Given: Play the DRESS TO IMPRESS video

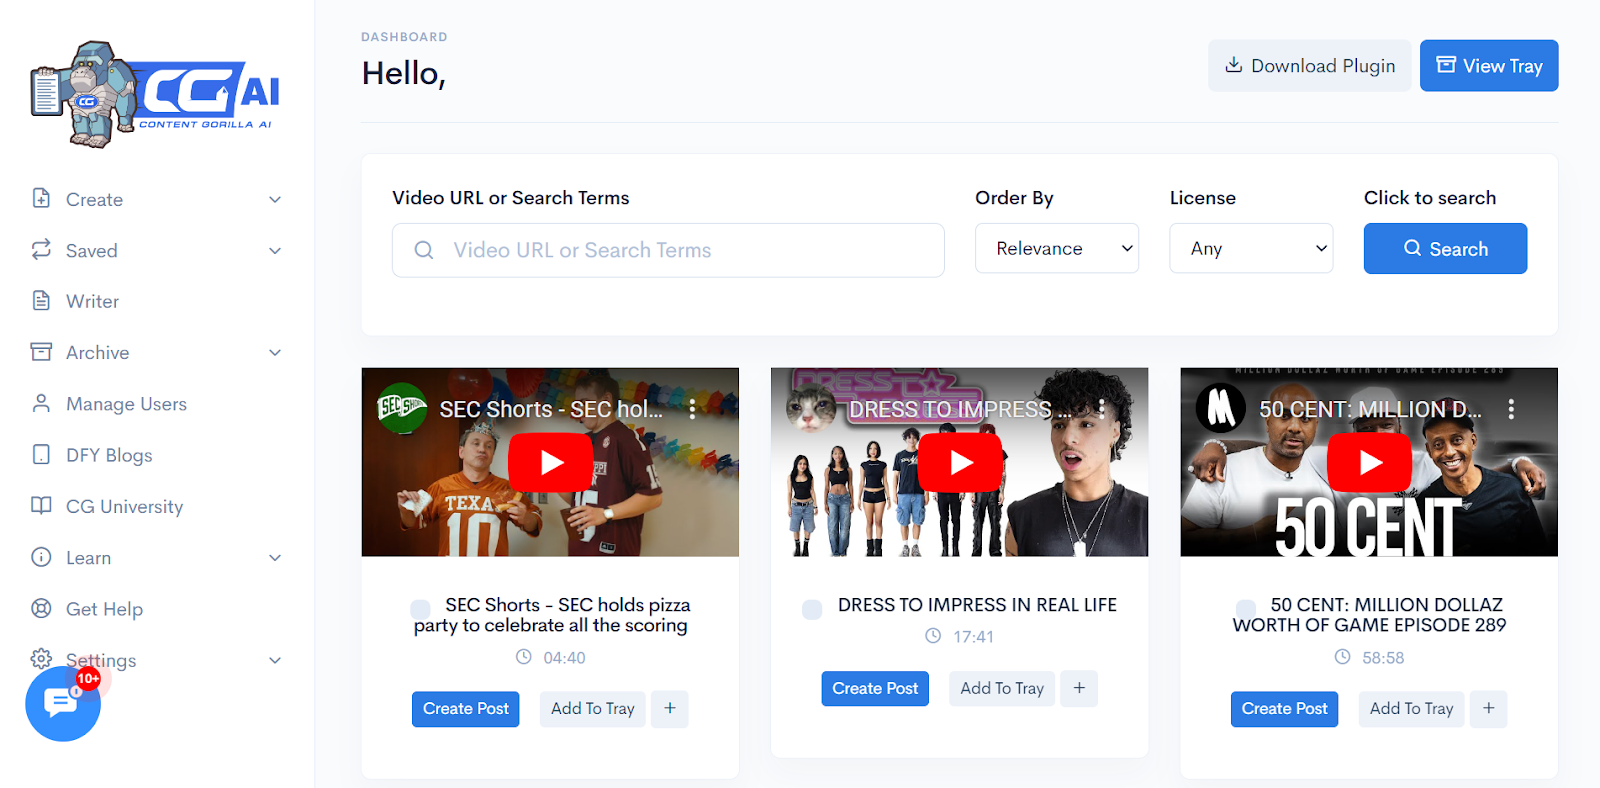Looking at the screenshot, I should 960,462.
